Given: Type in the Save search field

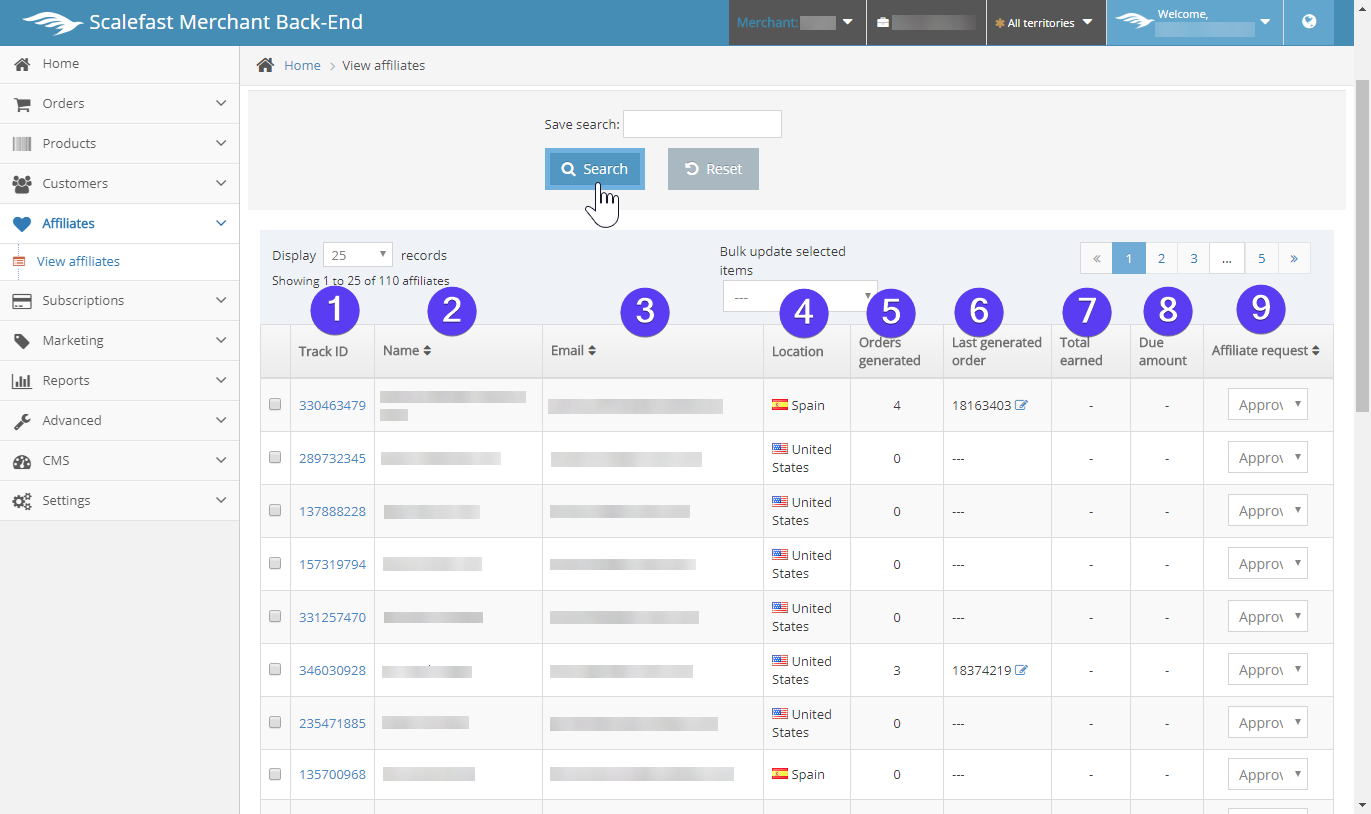Looking at the screenshot, I should click(701, 124).
